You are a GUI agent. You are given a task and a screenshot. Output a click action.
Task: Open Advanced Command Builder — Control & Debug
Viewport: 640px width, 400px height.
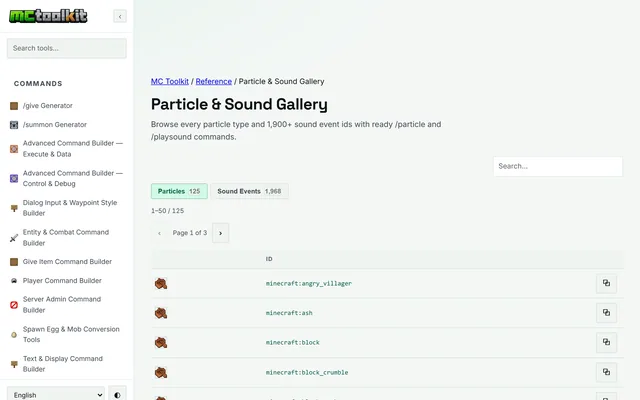(x=73, y=178)
